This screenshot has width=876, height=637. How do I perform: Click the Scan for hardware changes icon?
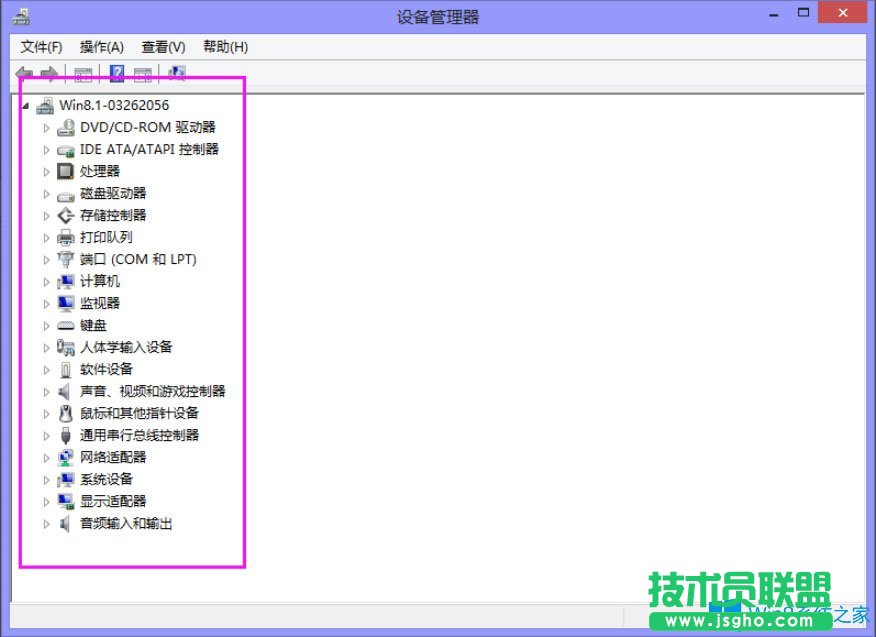click(177, 73)
